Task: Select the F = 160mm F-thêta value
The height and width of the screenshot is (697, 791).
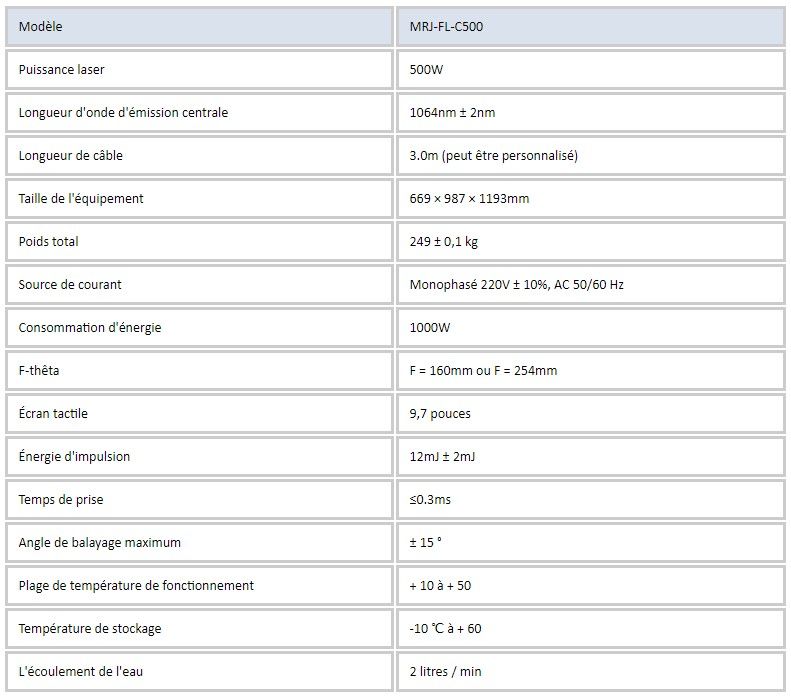Action: coord(483,371)
